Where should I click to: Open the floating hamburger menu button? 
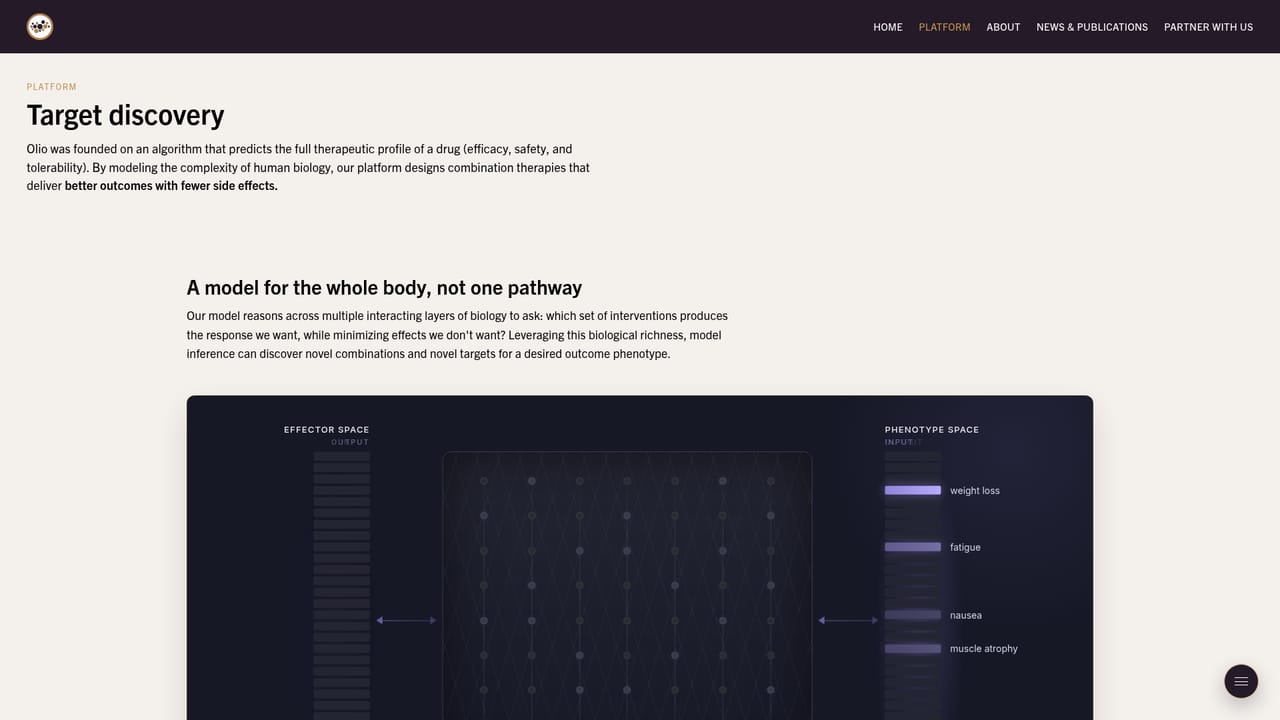1241,681
